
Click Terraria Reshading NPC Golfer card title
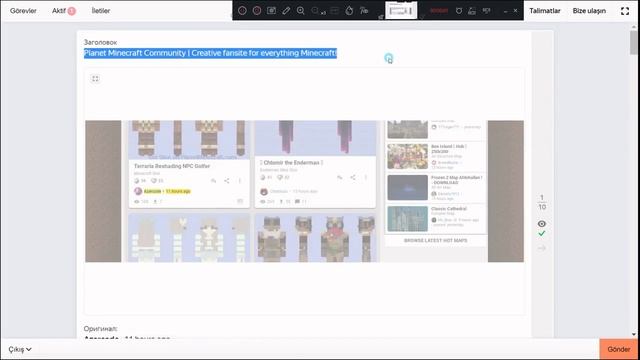point(172,166)
